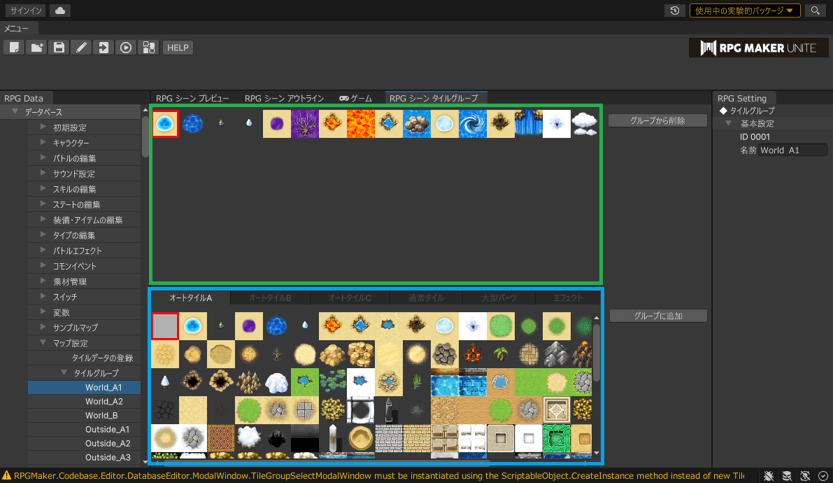Select the pencil edit tool icon
The image size is (833, 483).
pyautogui.click(x=81, y=47)
